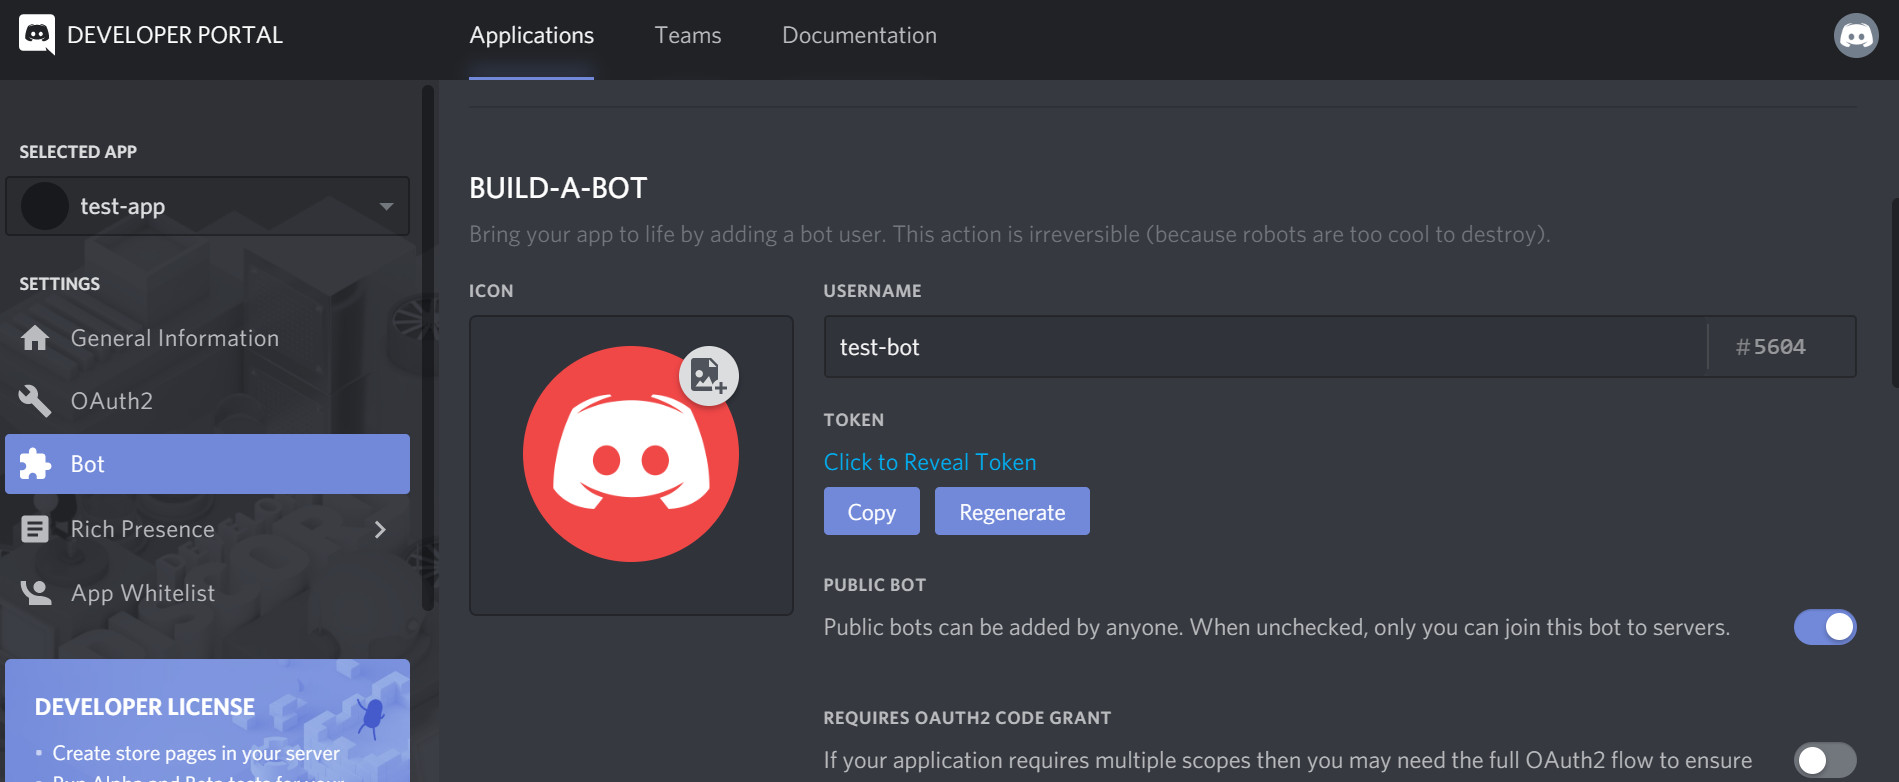
Task: Switch to the Applications tab
Action: [532, 36]
